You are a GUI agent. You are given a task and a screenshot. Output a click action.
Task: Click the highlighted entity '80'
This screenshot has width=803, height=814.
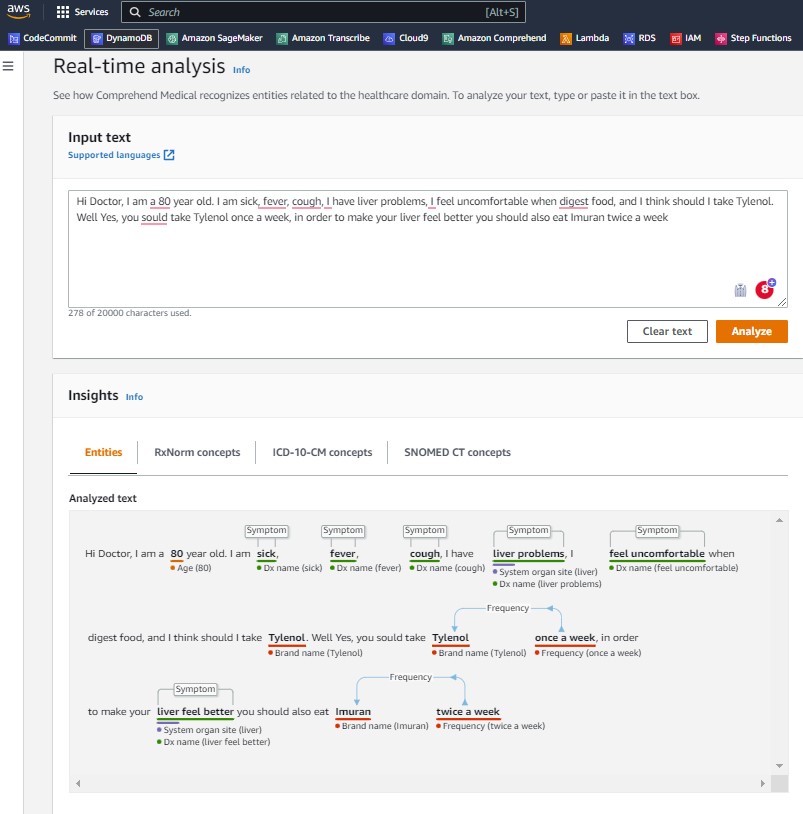(x=176, y=553)
